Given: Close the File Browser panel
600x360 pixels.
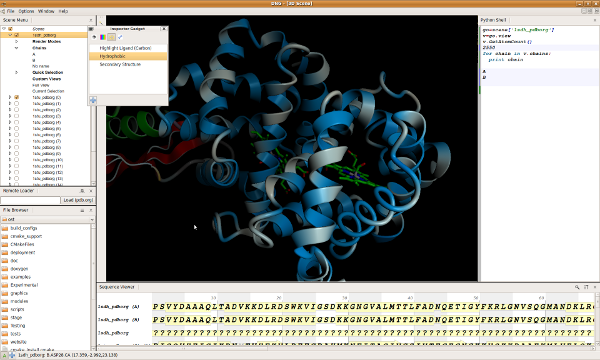Looking at the screenshot, I should coord(91,210).
